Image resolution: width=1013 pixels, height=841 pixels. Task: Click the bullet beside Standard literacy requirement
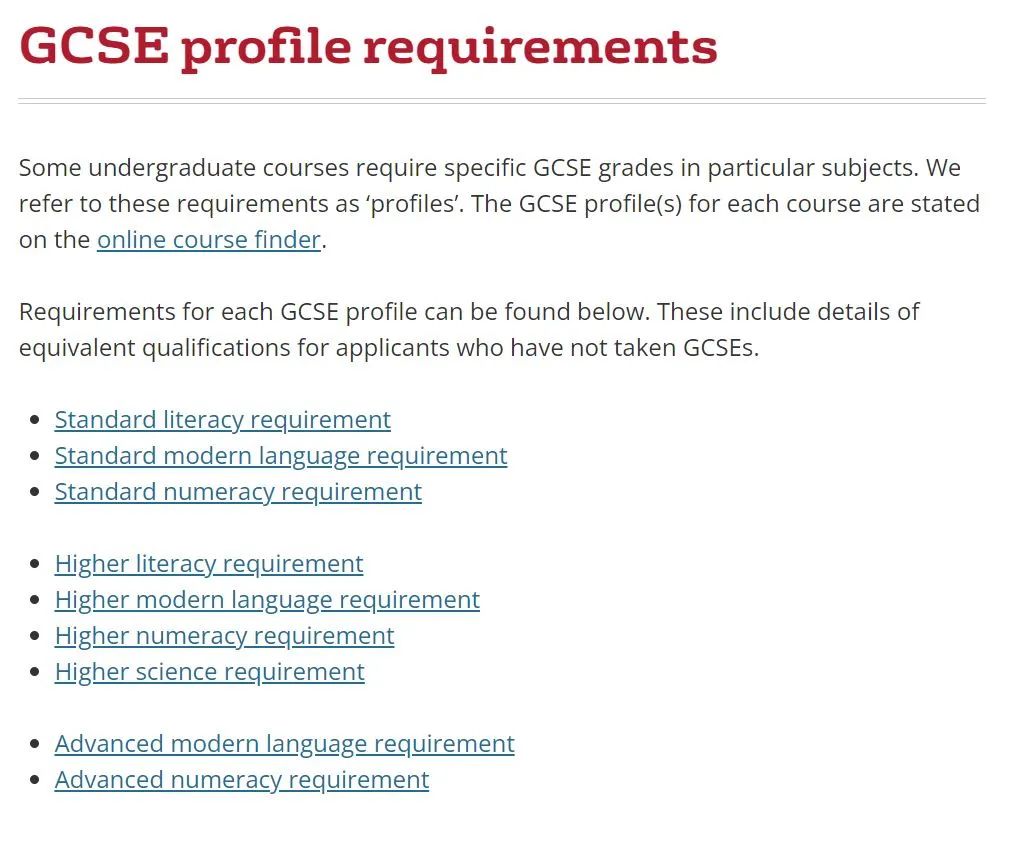click(x=36, y=420)
